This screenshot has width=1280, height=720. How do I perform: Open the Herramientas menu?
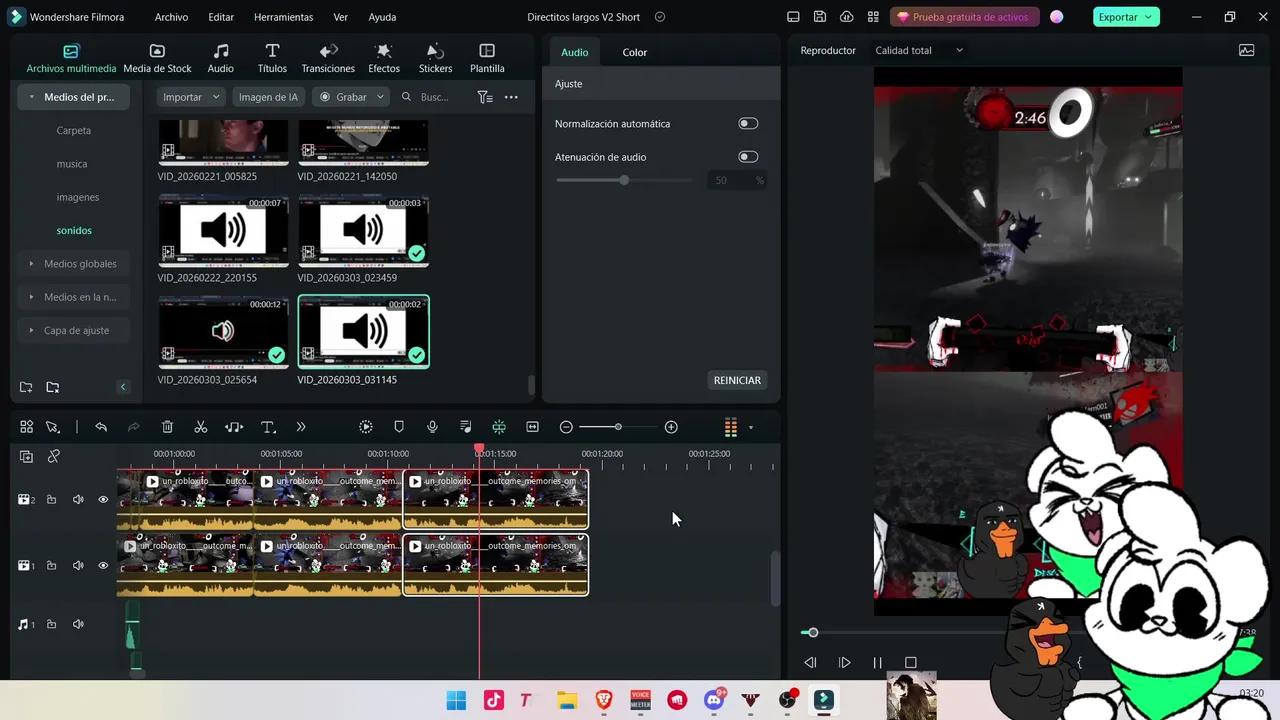coord(283,17)
